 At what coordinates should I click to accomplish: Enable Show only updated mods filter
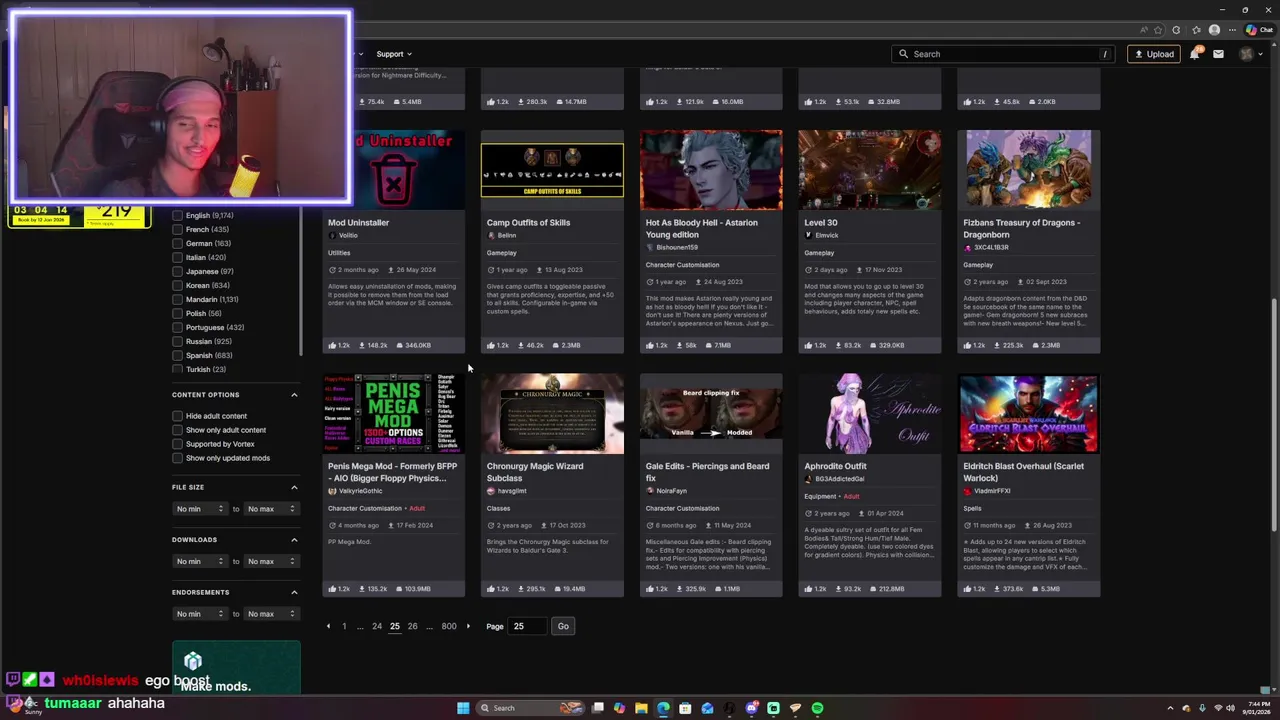177,458
